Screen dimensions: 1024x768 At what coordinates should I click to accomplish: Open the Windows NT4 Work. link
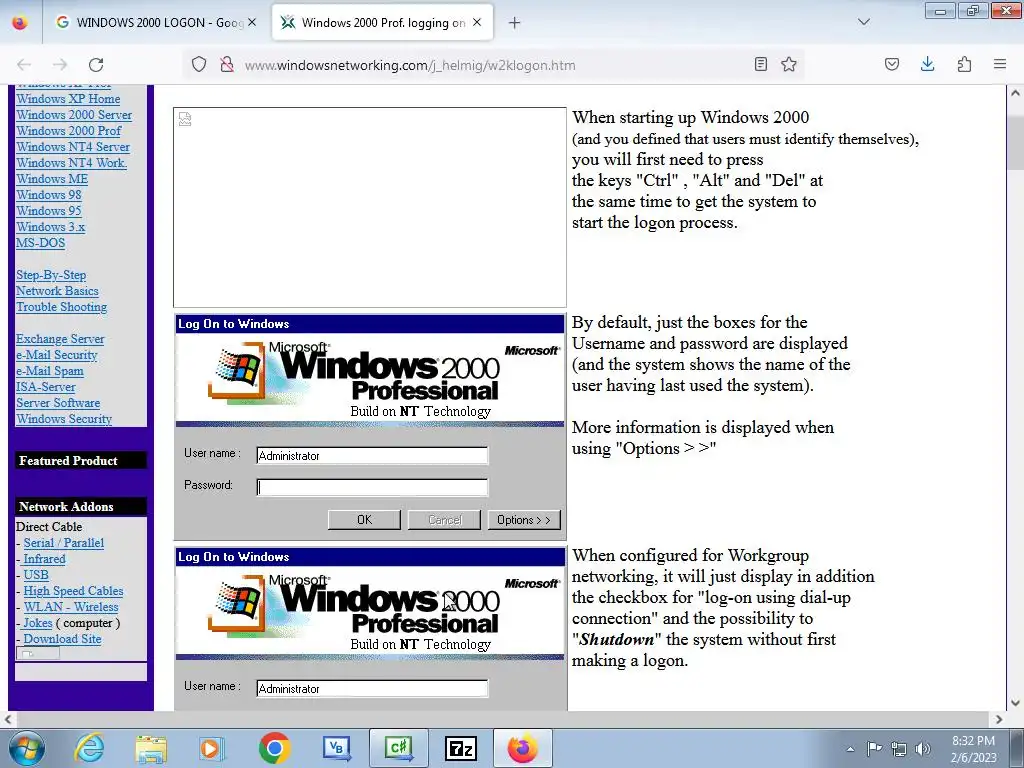tap(72, 163)
